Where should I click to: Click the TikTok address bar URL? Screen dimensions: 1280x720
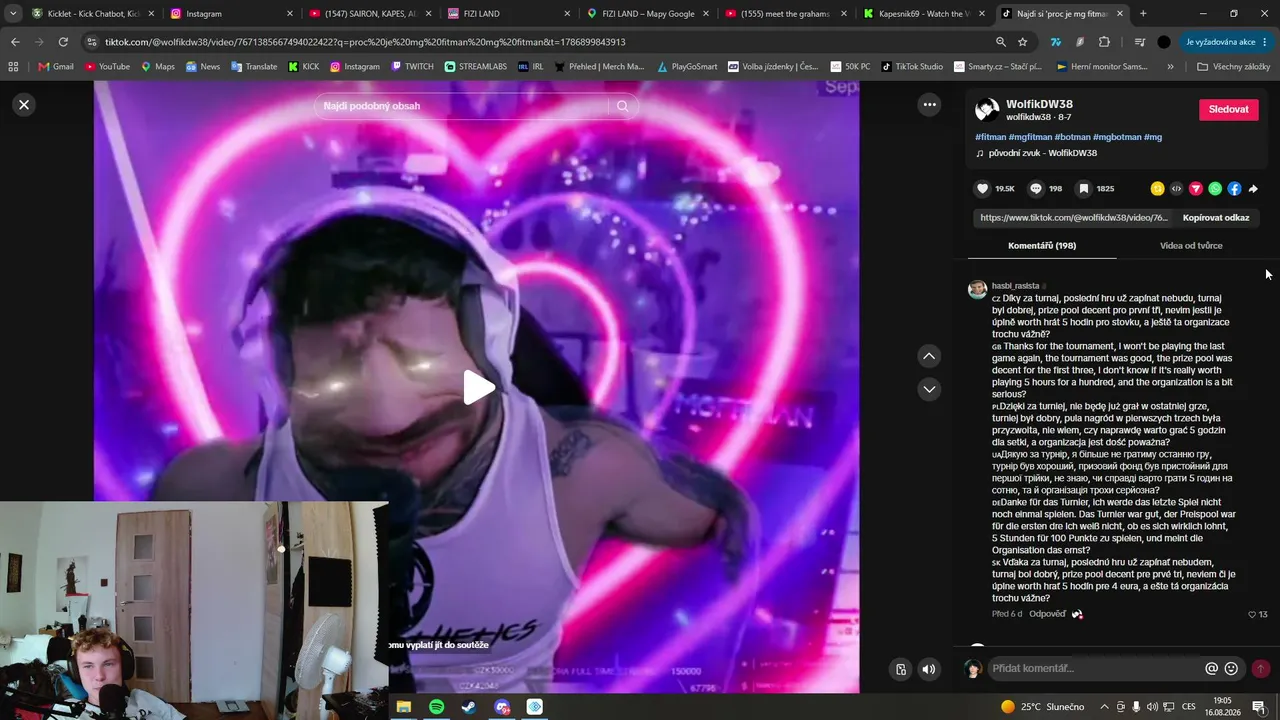(365, 42)
